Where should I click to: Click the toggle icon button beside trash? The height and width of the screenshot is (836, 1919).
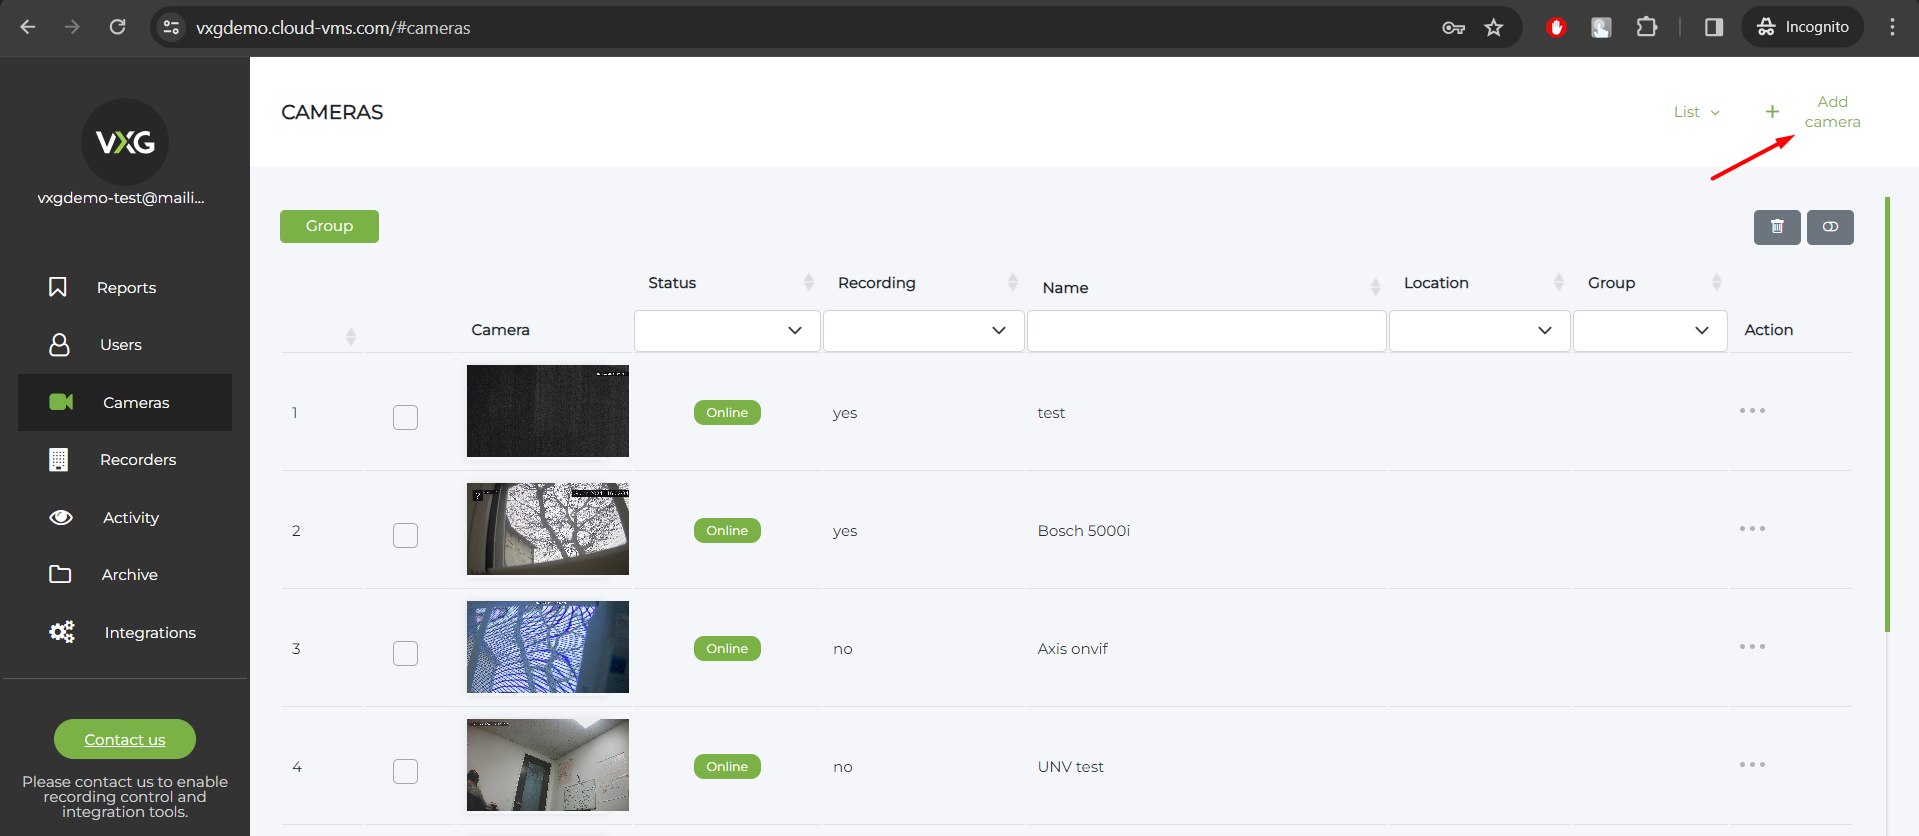1829,227
